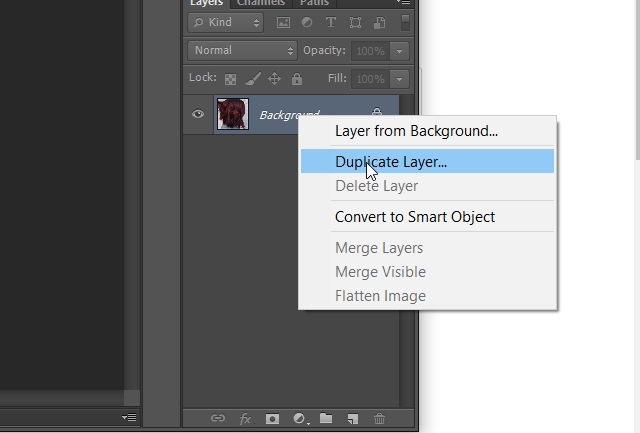Open the Opacity slider dropdown arrow
This screenshot has width=640, height=433.
coord(400,51)
